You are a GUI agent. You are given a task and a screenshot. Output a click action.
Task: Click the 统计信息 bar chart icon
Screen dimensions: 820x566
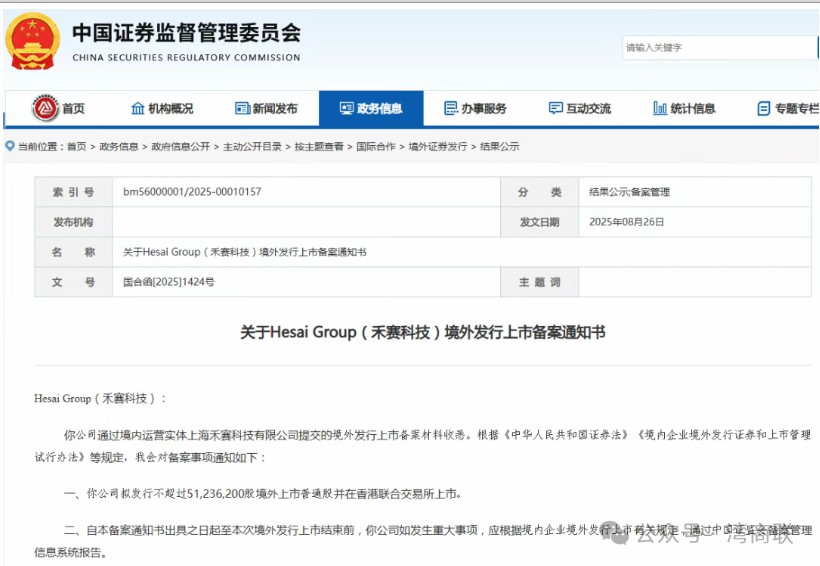click(x=659, y=108)
